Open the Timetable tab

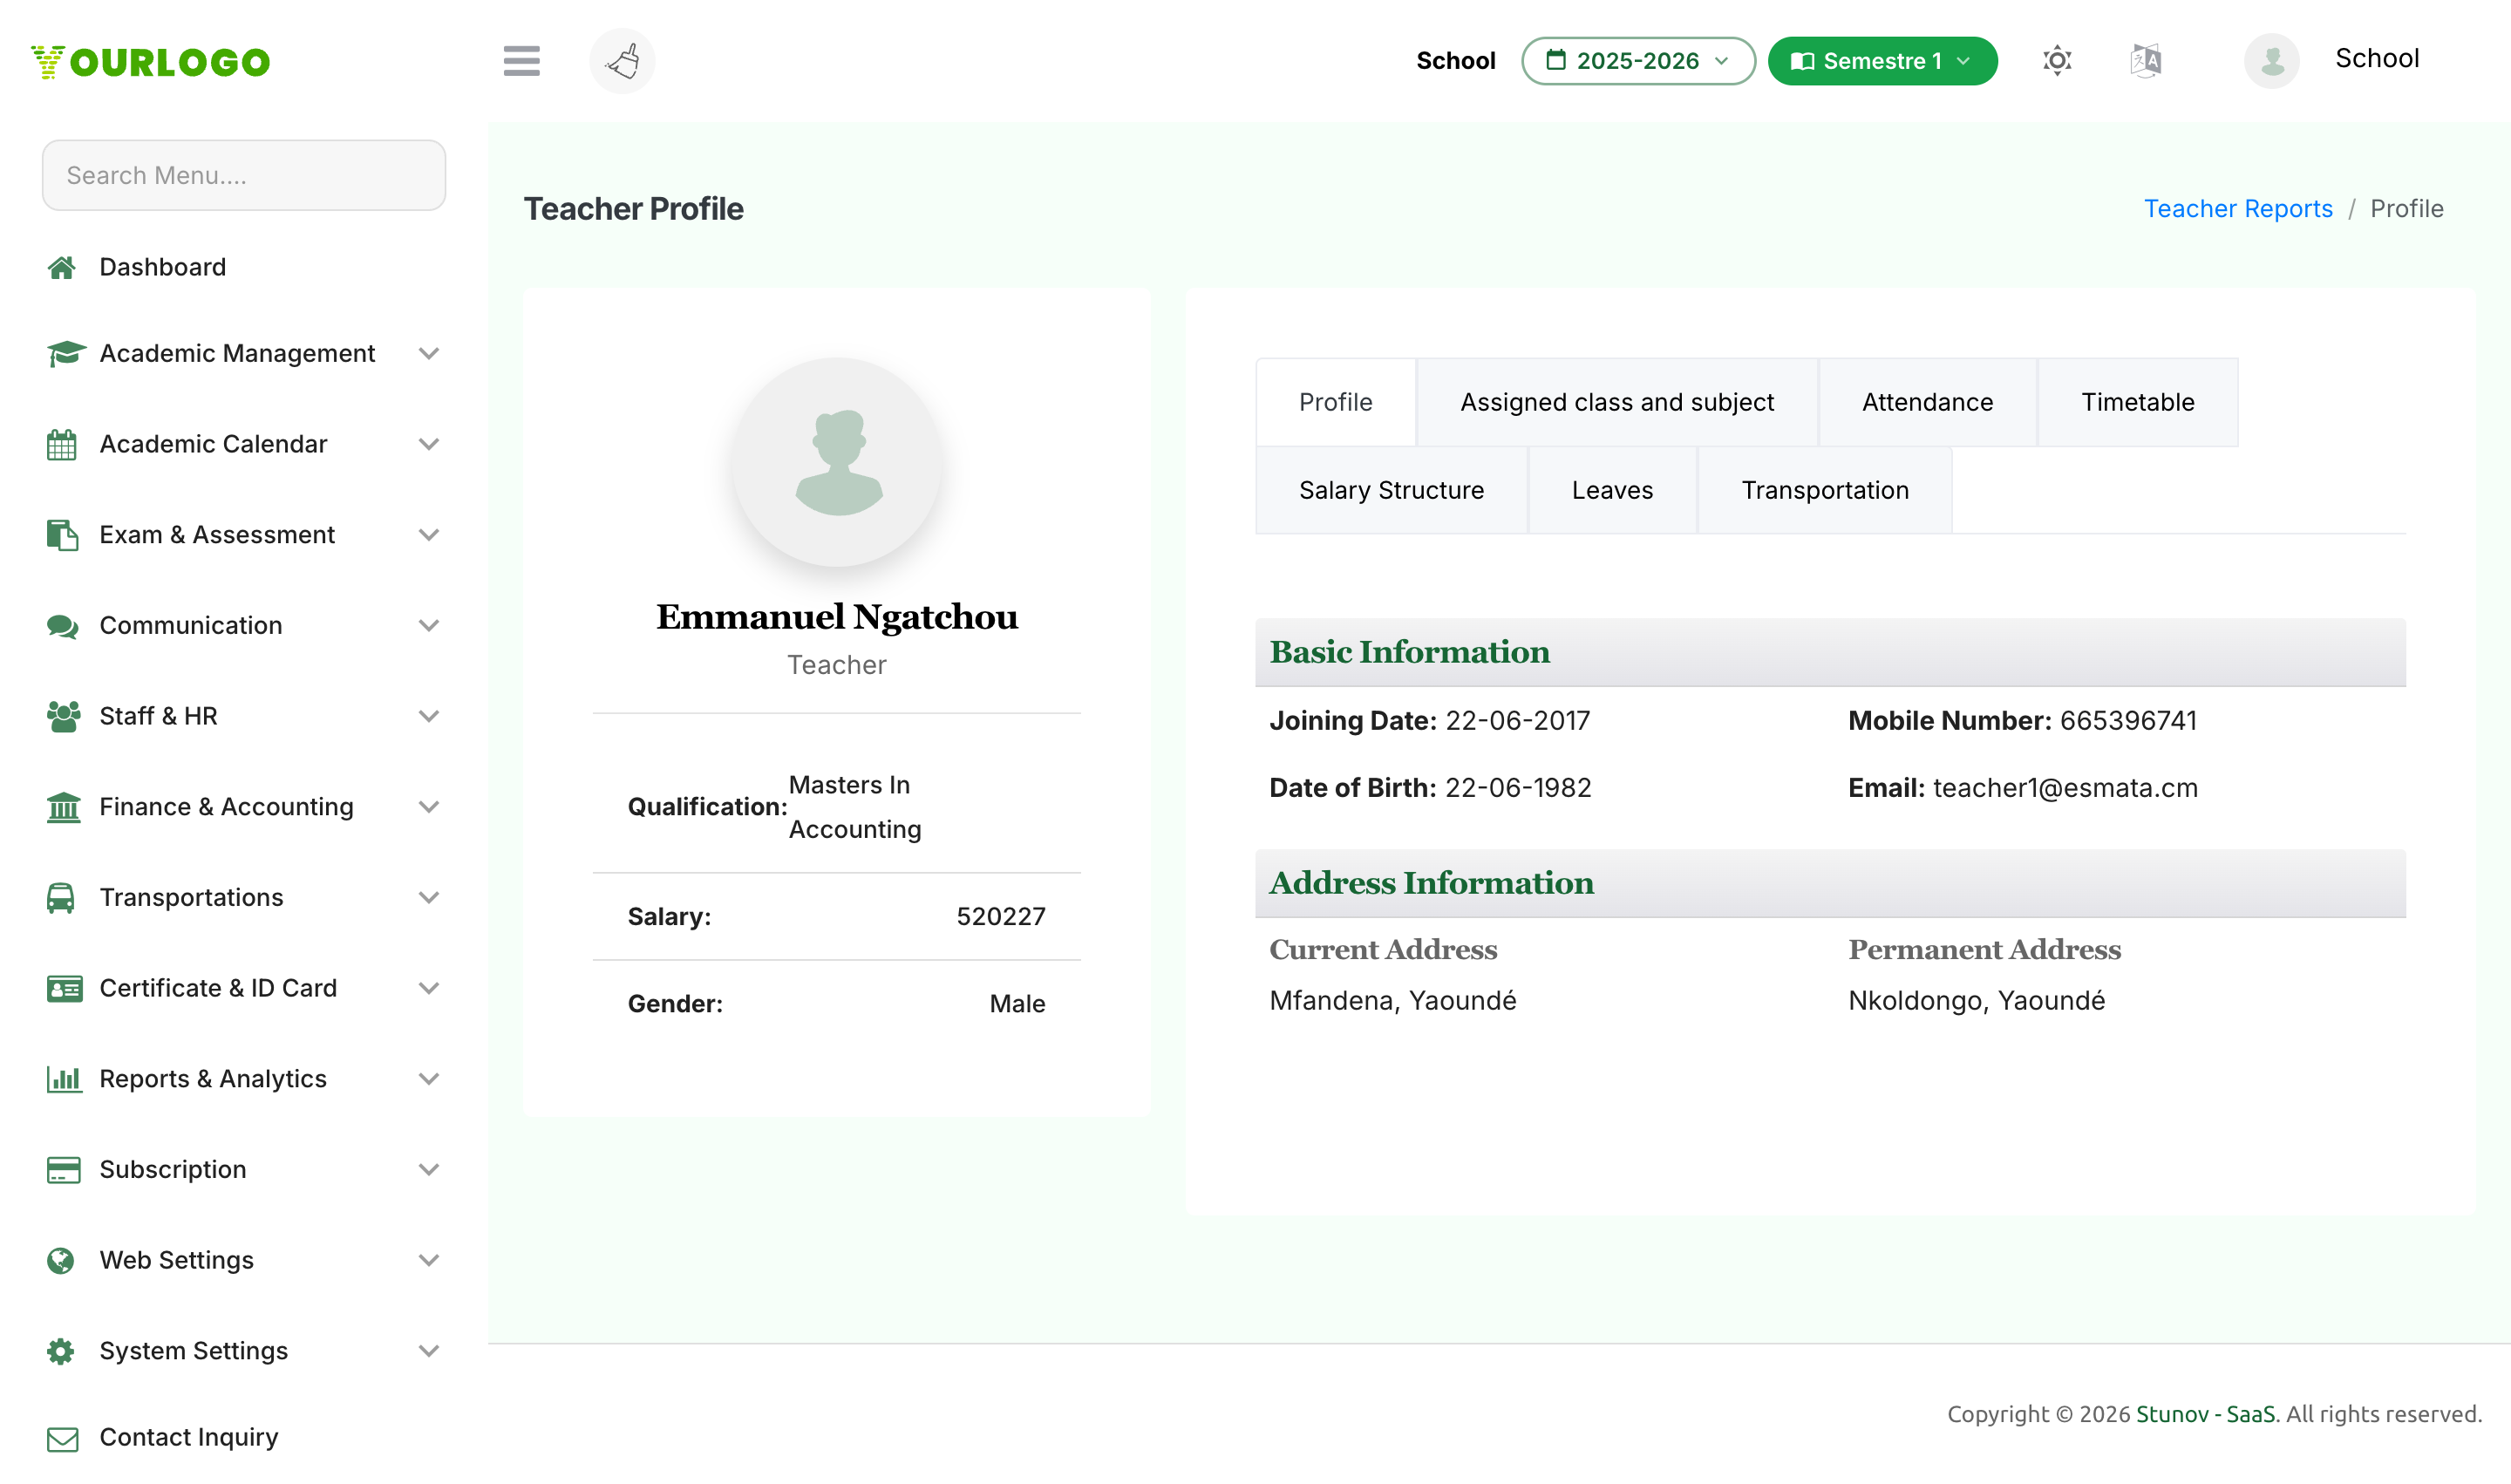(2137, 402)
